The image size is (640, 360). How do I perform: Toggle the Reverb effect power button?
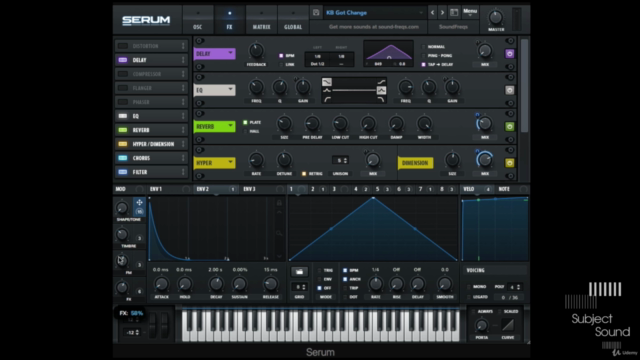(x=509, y=127)
